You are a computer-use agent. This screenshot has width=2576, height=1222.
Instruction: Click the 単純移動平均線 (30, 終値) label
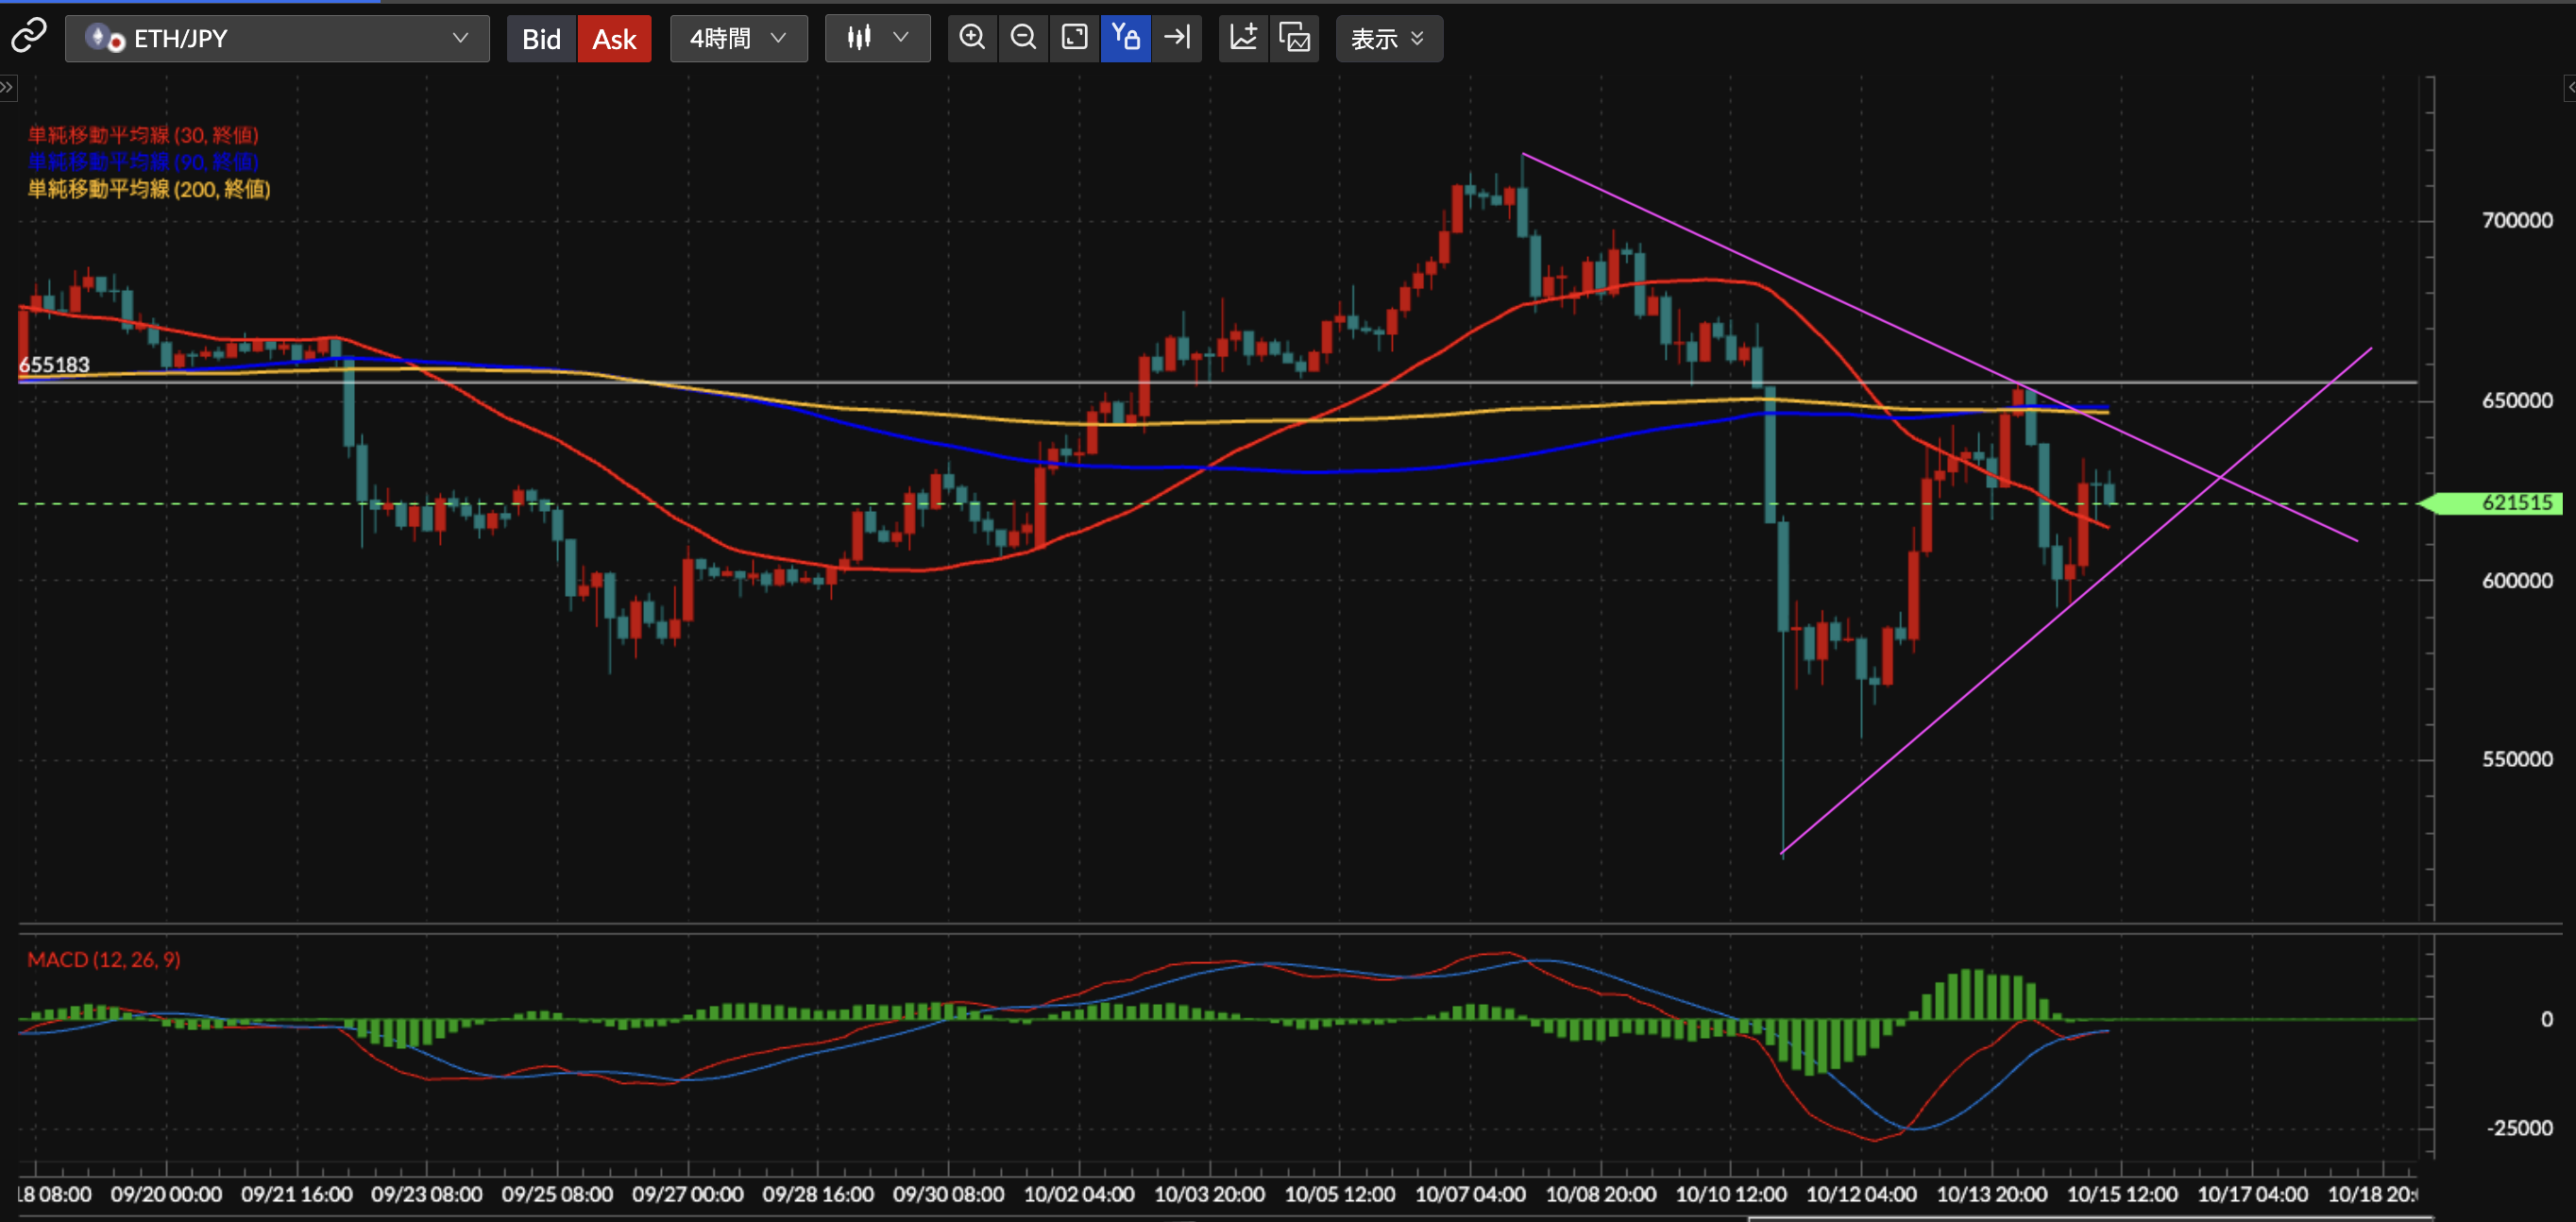(x=143, y=135)
